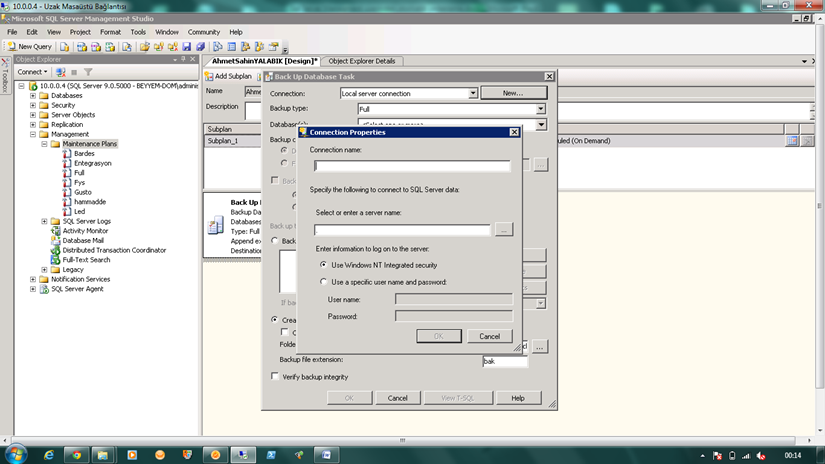Expand the SQL Server Agent node
The height and width of the screenshot is (464, 825).
(33, 289)
